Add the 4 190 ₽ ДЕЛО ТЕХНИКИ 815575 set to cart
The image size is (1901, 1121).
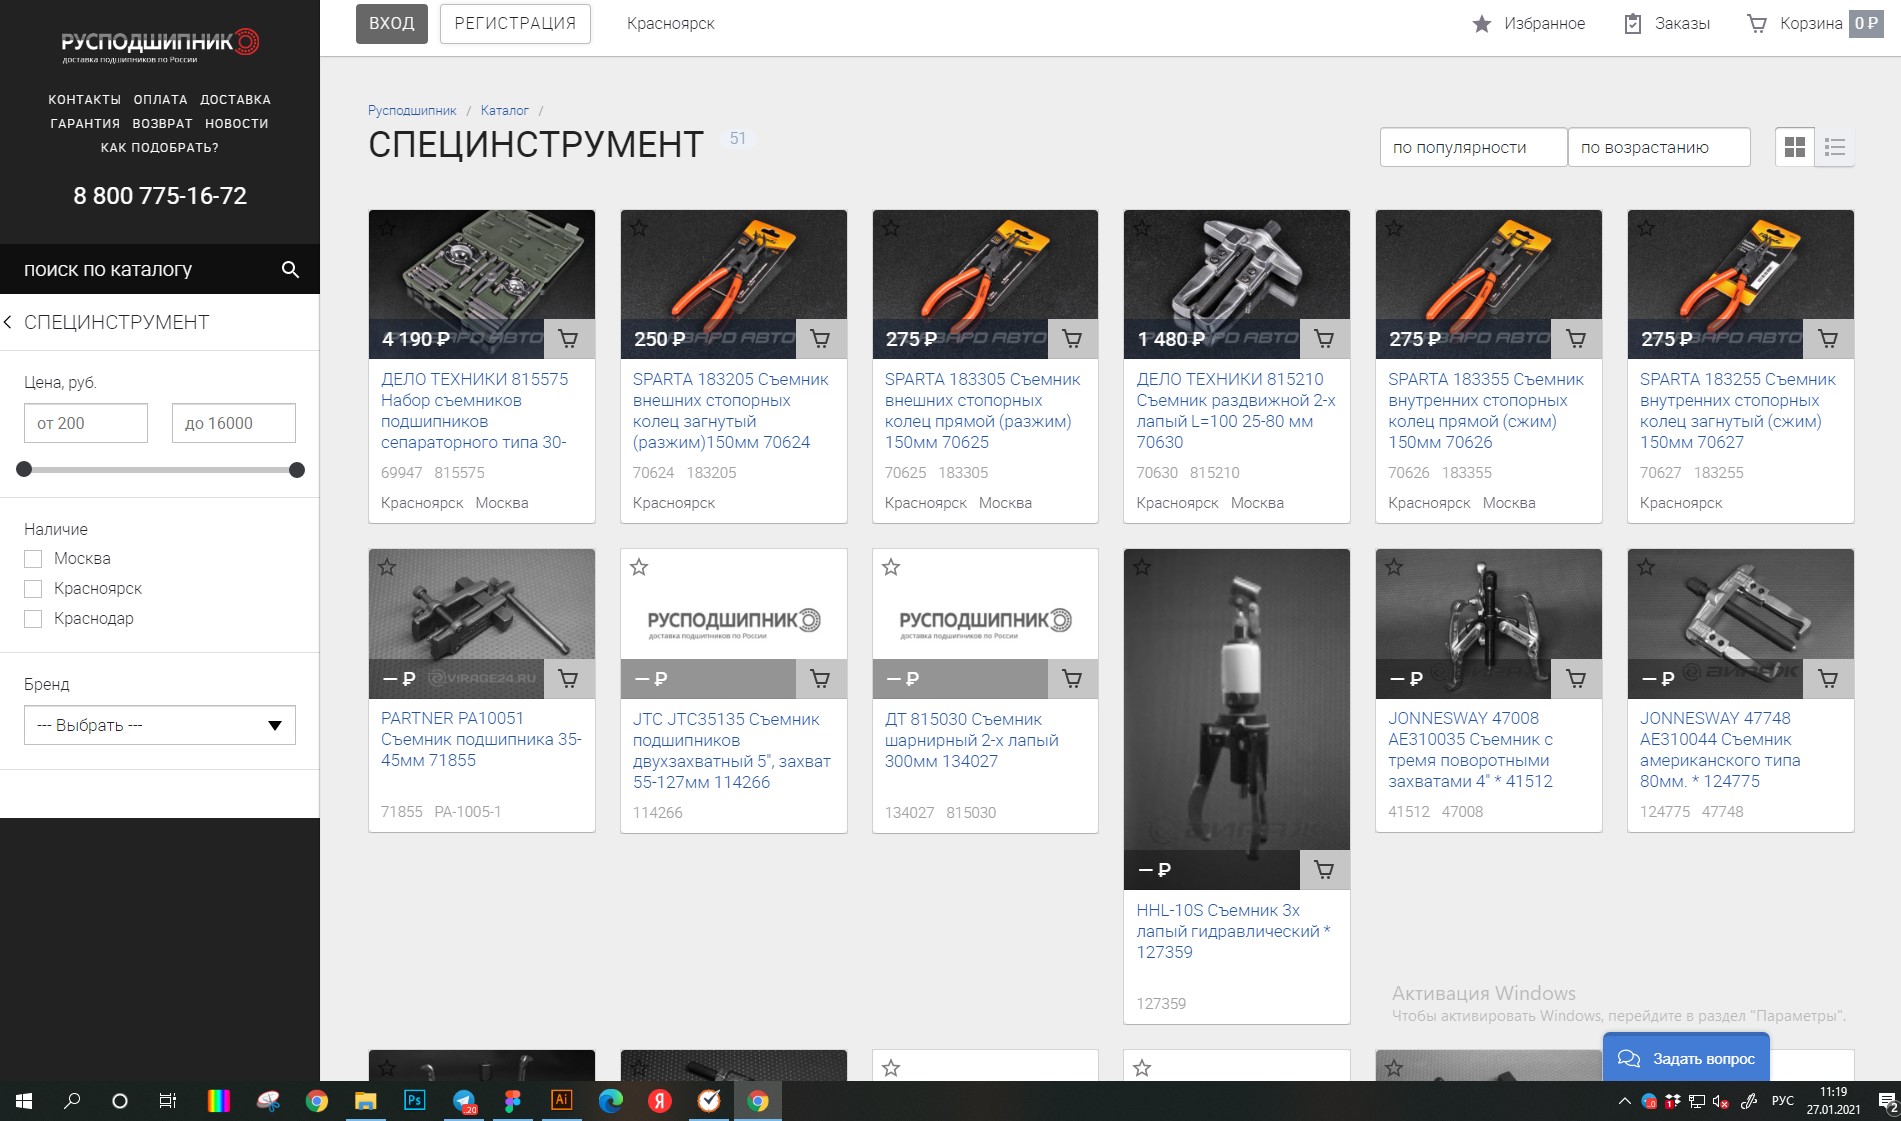point(569,339)
